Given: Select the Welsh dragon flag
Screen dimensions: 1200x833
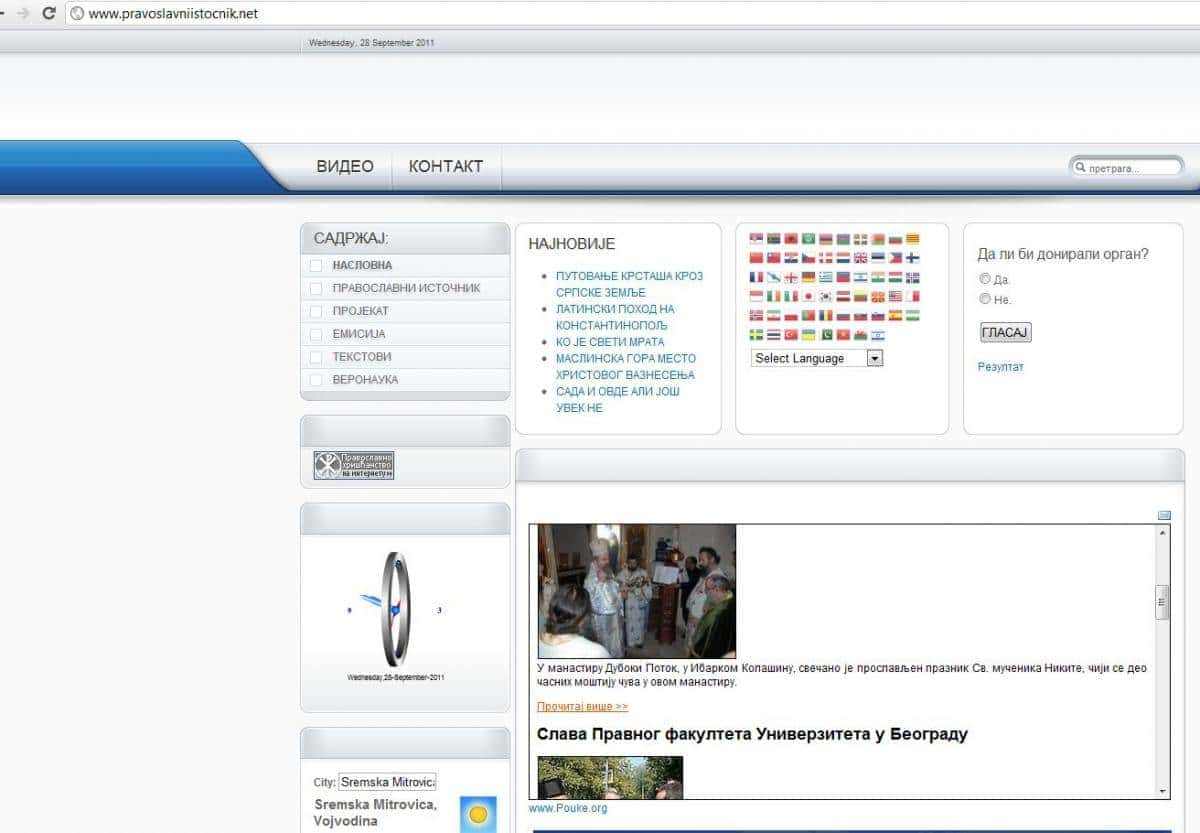Looking at the screenshot, I should pyautogui.click(x=861, y=334).
